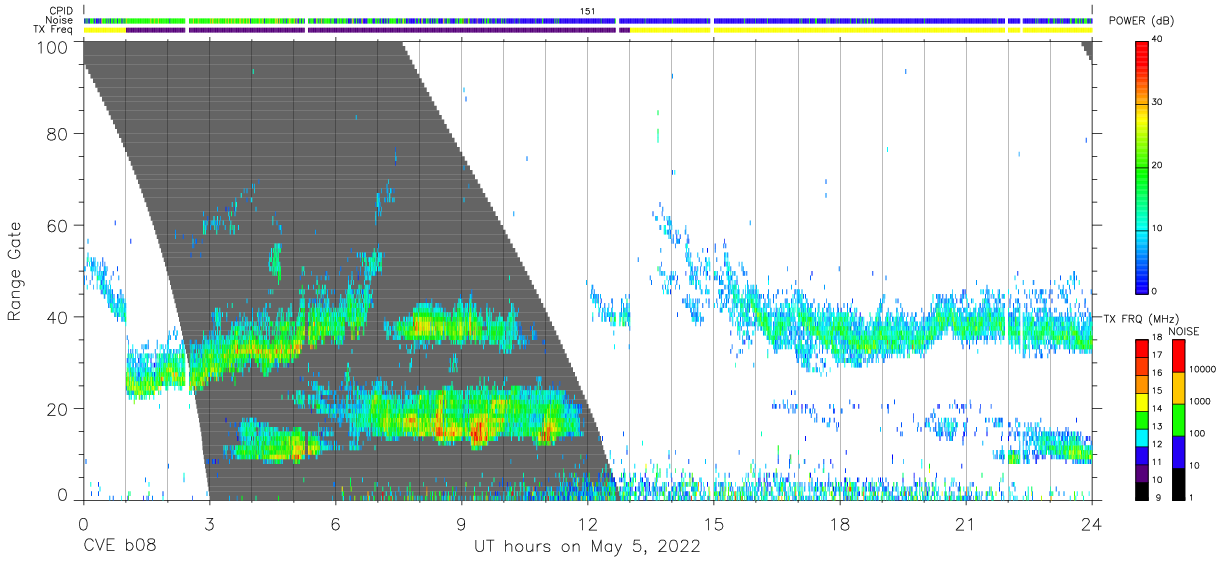Click the "CPID" row label

tap(61, 11)
